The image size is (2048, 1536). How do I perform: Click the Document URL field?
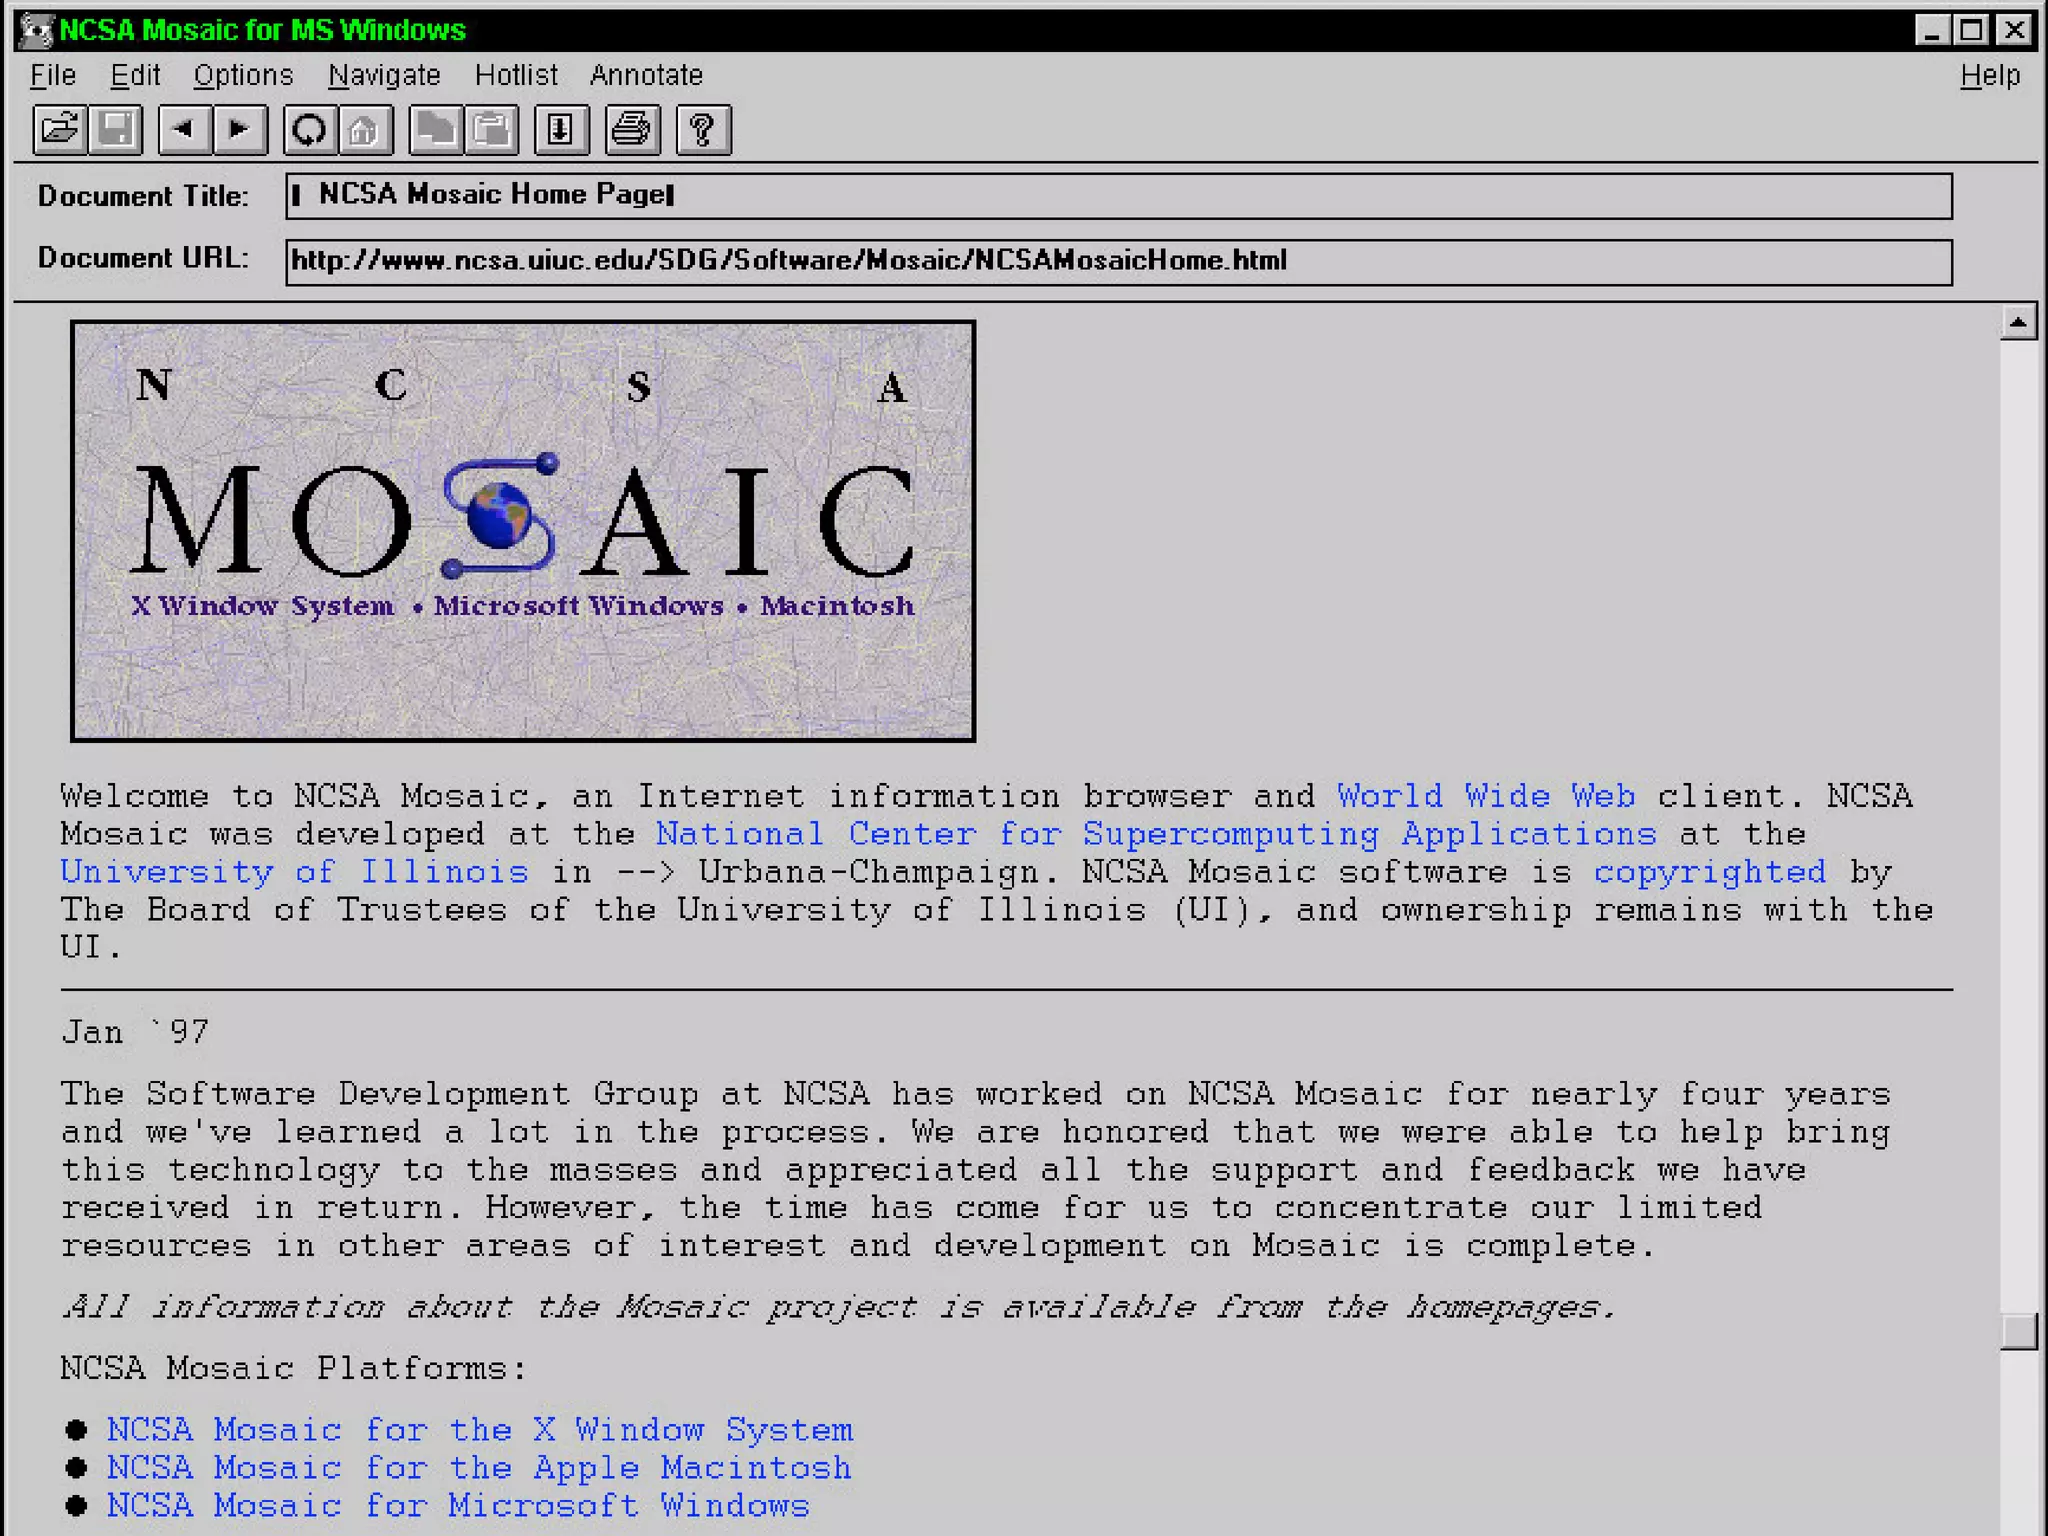pos(1118,262)
